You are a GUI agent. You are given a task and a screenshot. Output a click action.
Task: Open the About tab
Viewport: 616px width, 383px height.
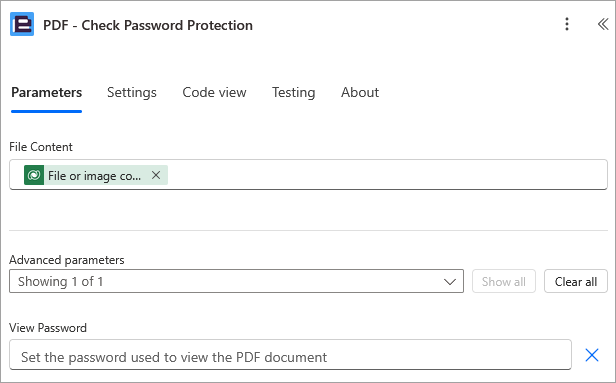click(360, 93)
